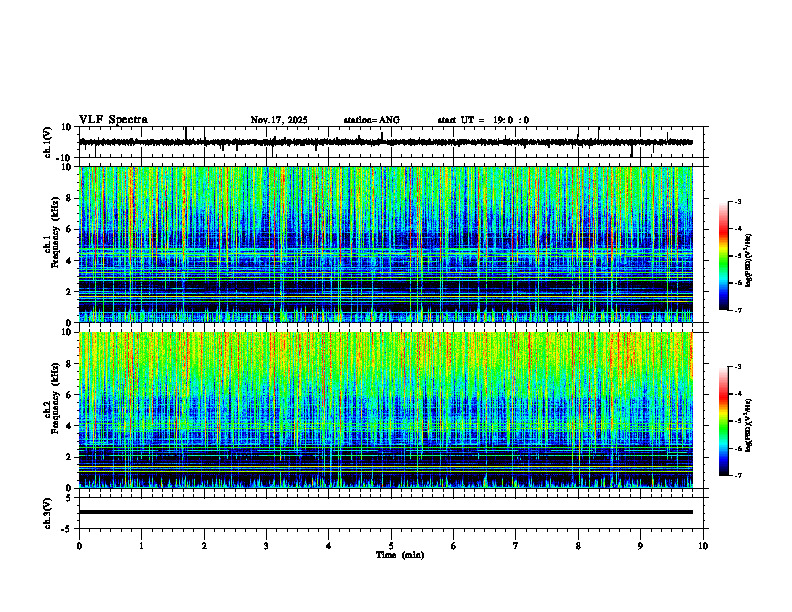Click time axis tick label "0"
The height and width of the screenshot is (612, 792).
79,546
